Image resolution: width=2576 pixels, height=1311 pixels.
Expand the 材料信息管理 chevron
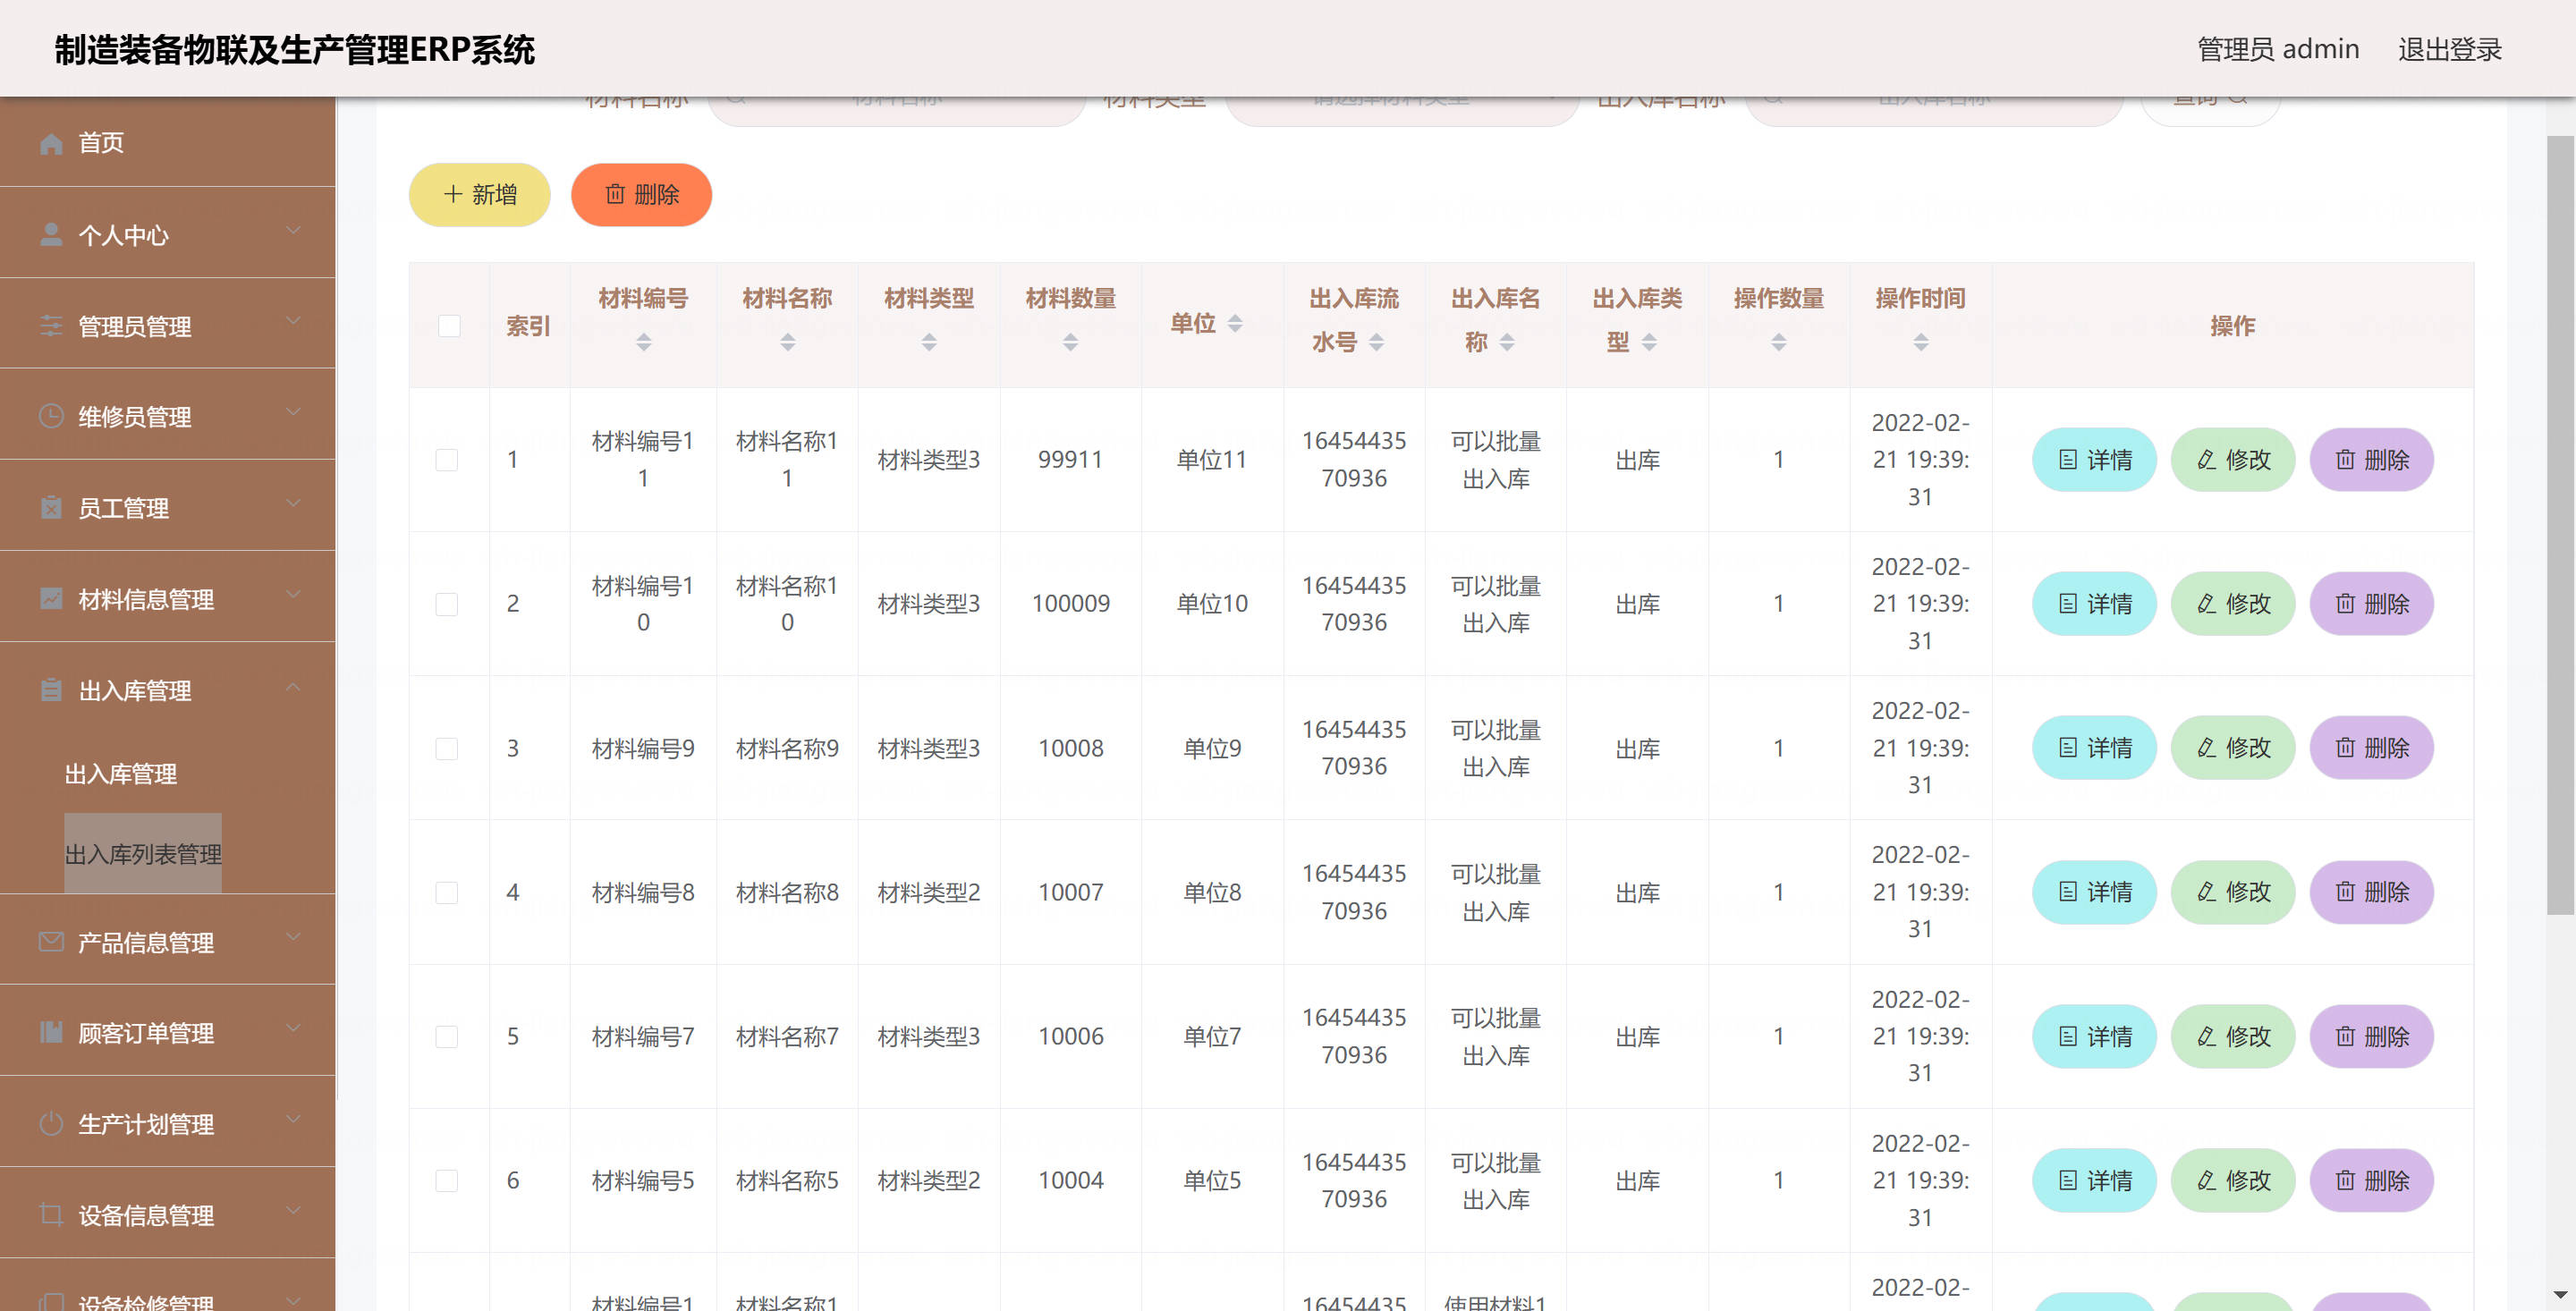click(x=293, y=594)
